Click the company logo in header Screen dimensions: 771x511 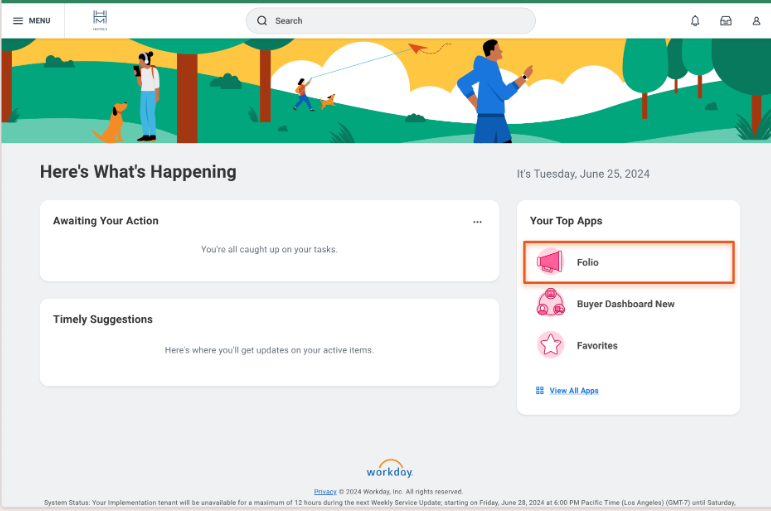click(x=100, y=20)
